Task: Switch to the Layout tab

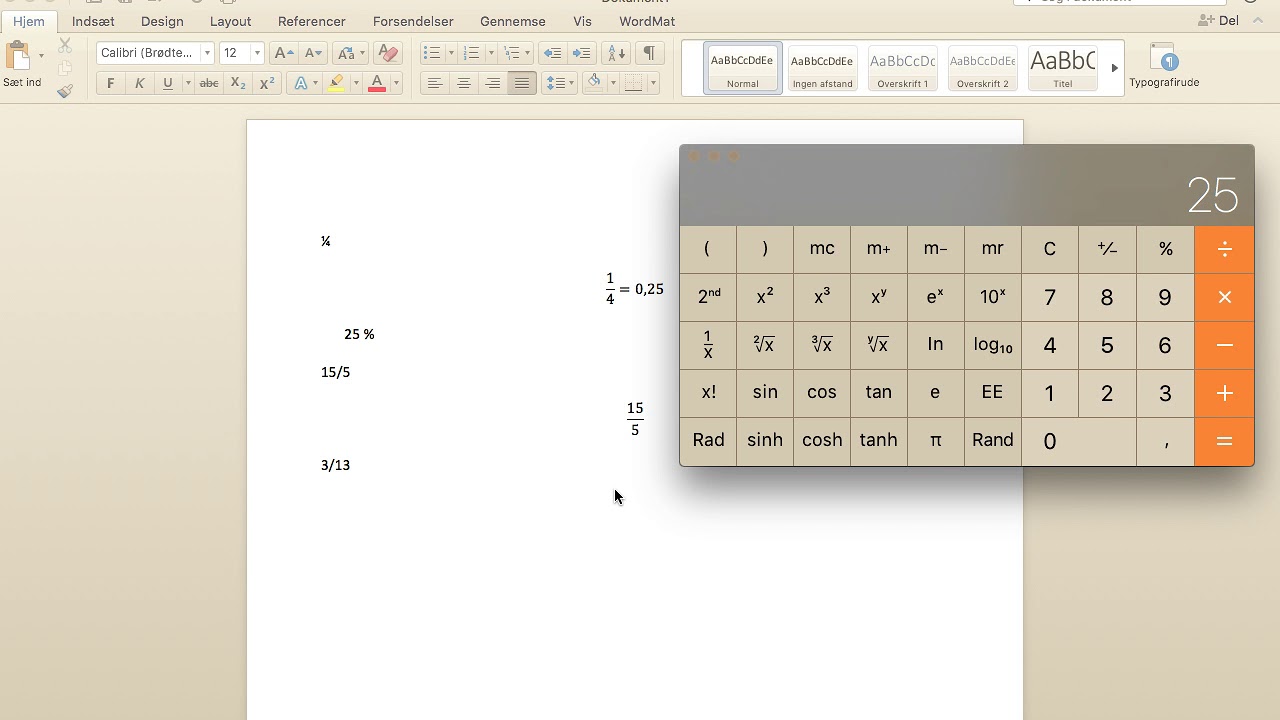Action: coord(230,21)
